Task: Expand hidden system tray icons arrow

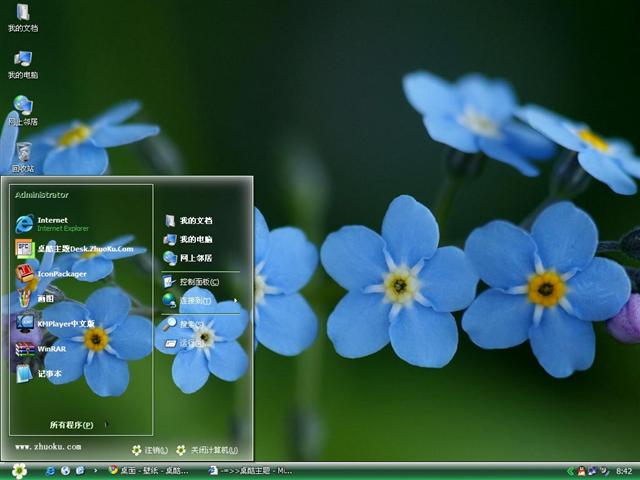Action: [570, 471]
